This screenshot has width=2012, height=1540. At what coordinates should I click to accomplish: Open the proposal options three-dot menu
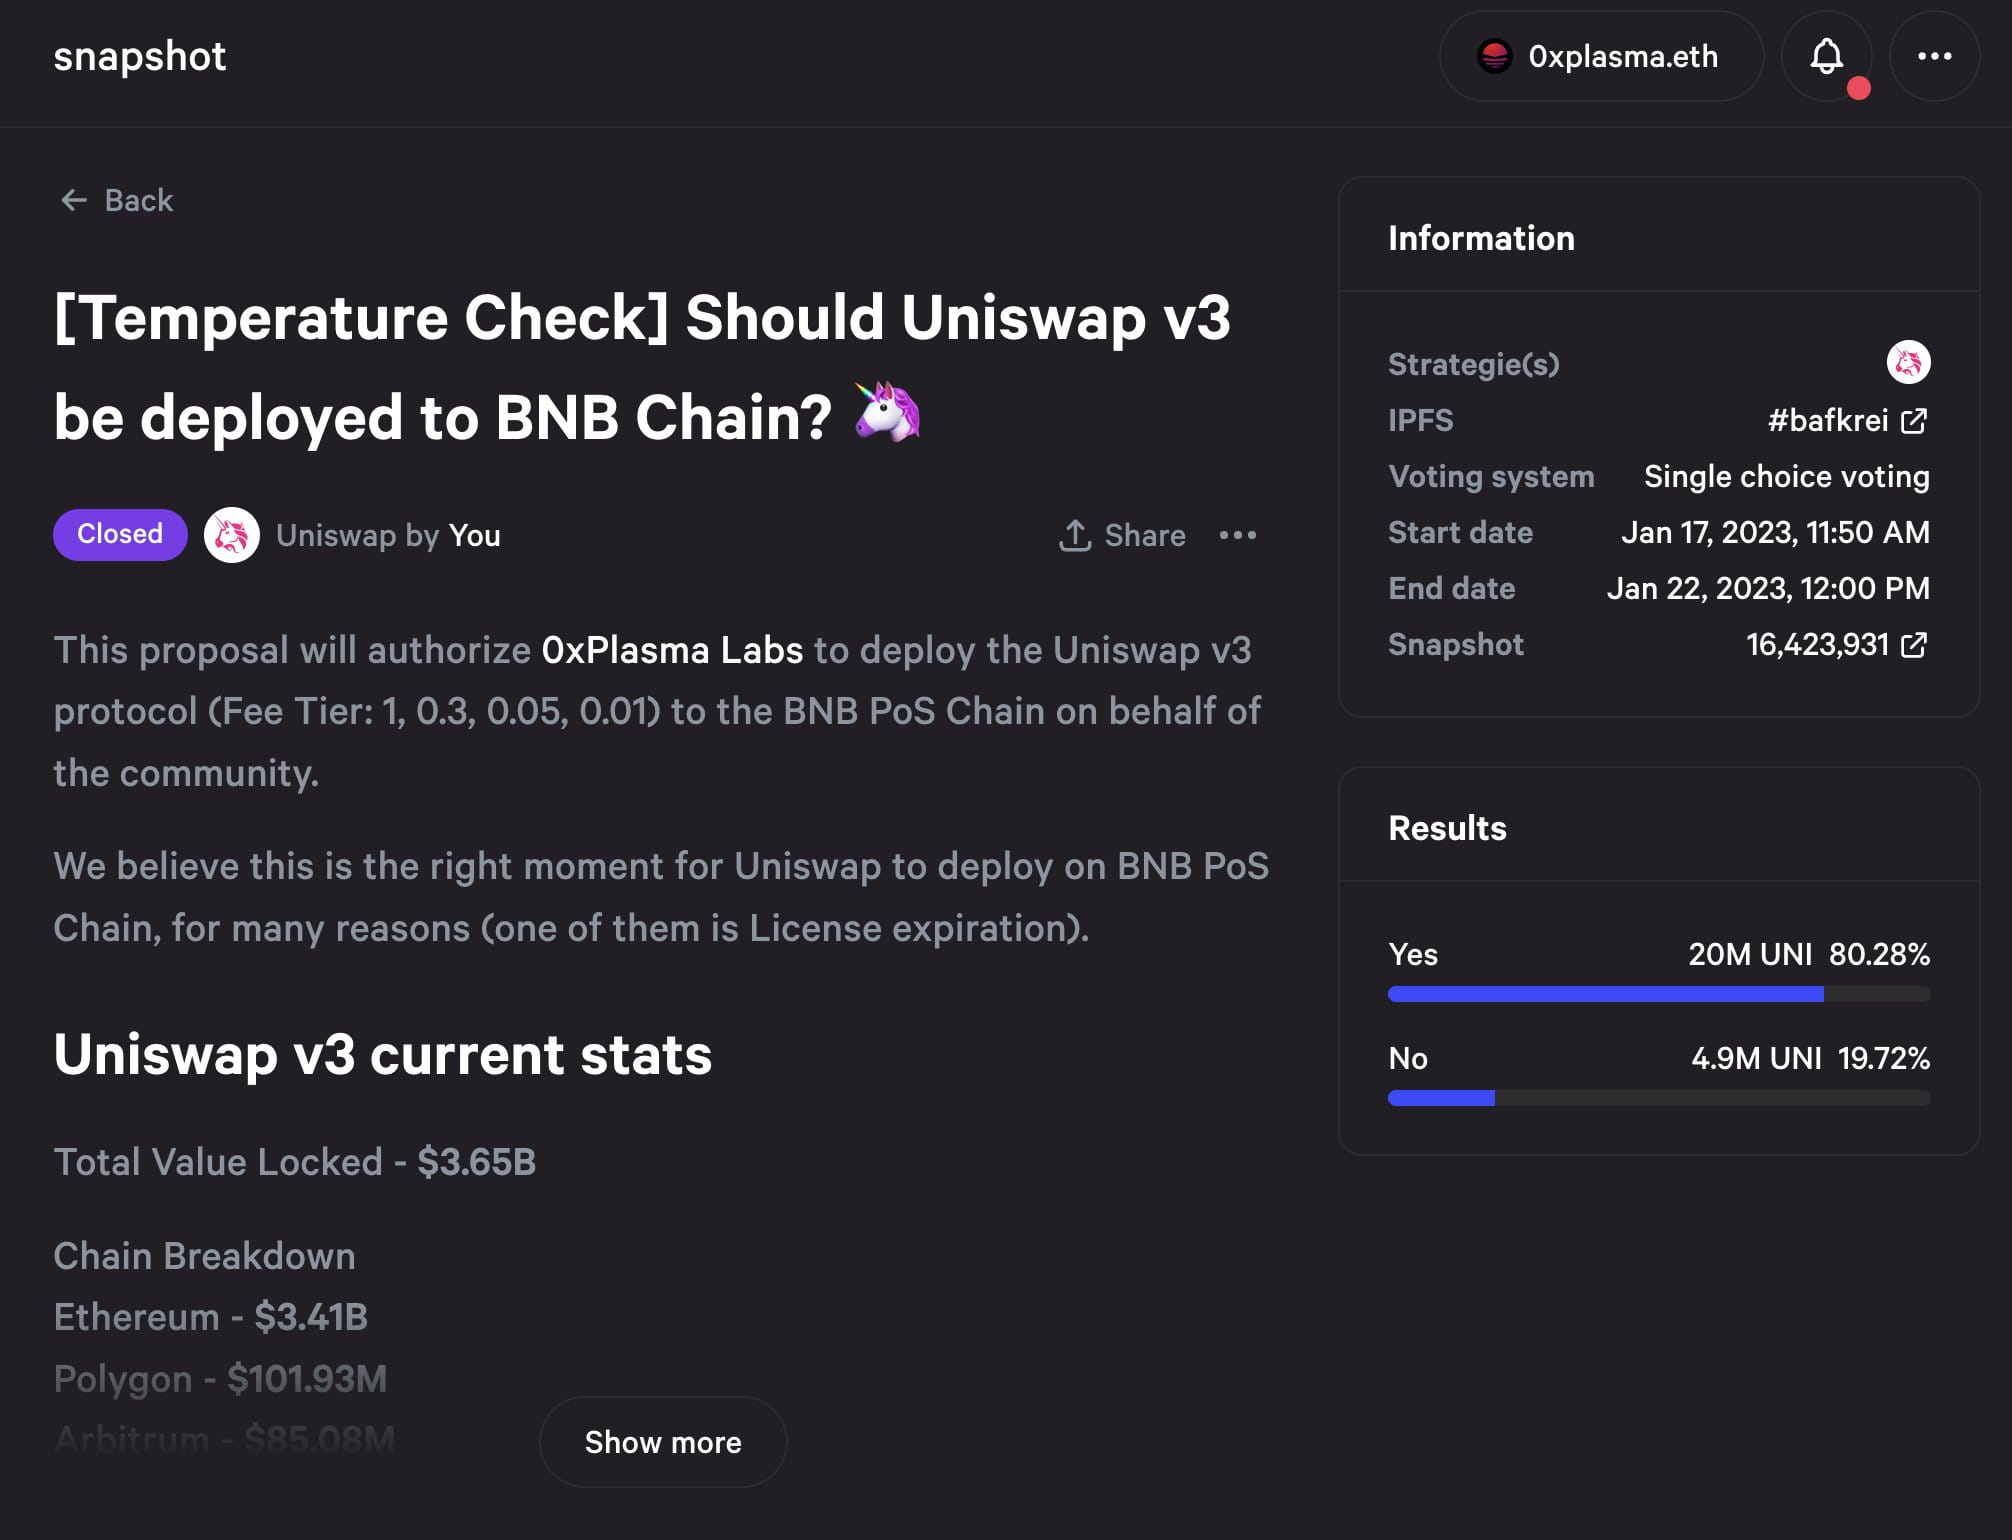tap(1237, 536)
